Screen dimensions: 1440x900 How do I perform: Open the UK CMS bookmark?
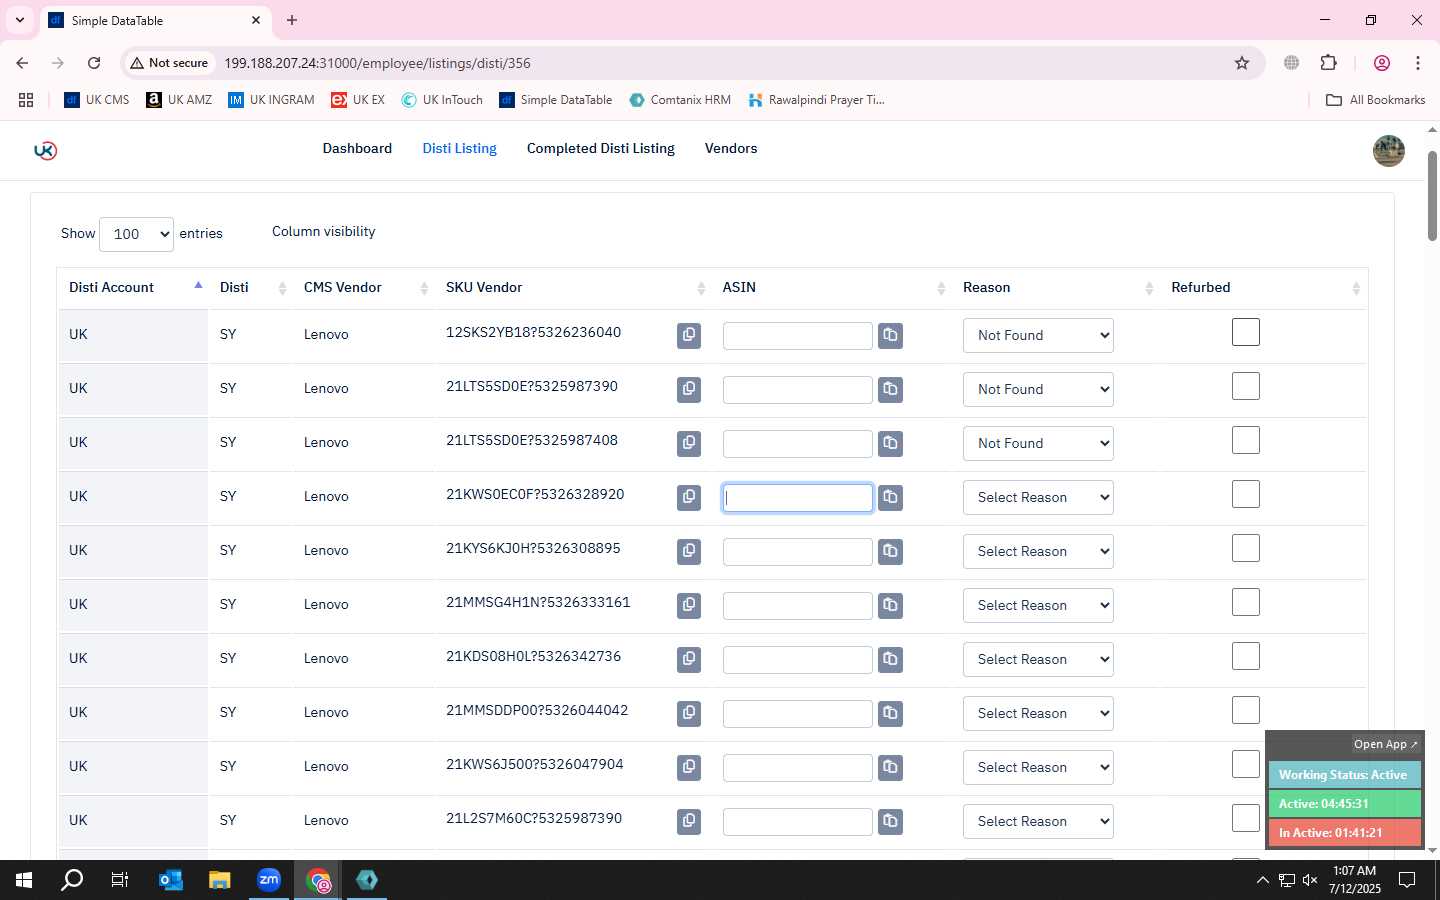pyautogui.click(x=97, y=100)
